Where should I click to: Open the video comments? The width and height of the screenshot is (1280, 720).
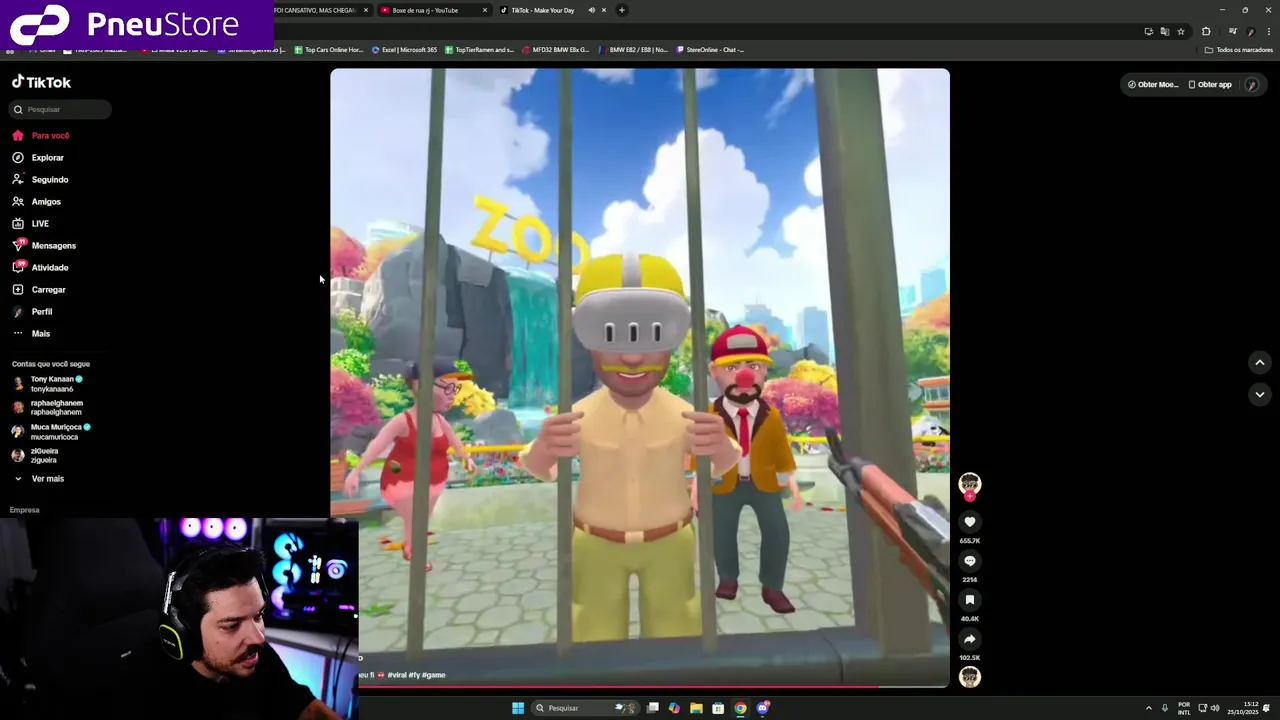[969, 561]
